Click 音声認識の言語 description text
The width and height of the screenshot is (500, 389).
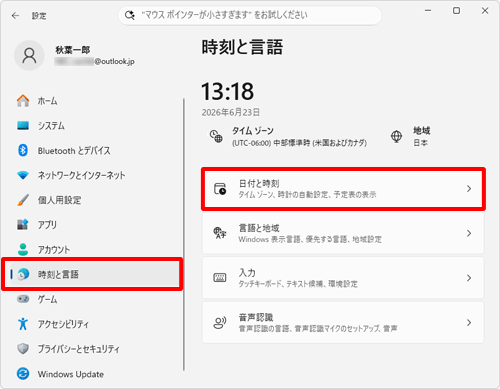coord(318,328)
